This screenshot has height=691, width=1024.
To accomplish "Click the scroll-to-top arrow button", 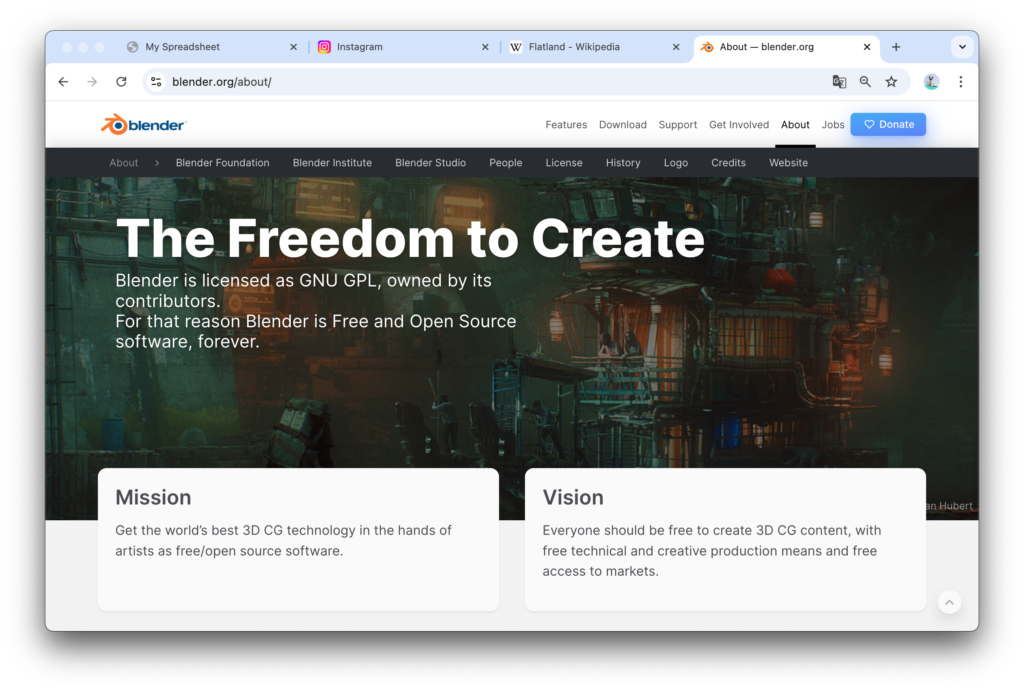I will click(949, 602).
